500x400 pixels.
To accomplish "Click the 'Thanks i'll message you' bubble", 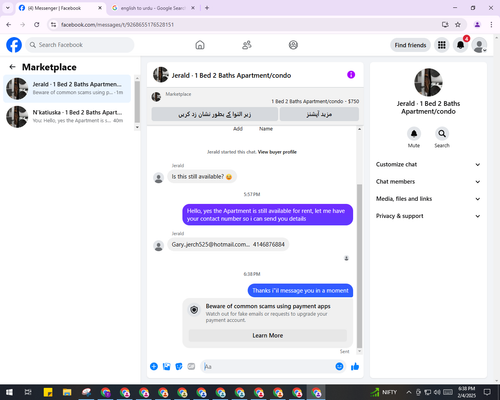I will (300, 291).
